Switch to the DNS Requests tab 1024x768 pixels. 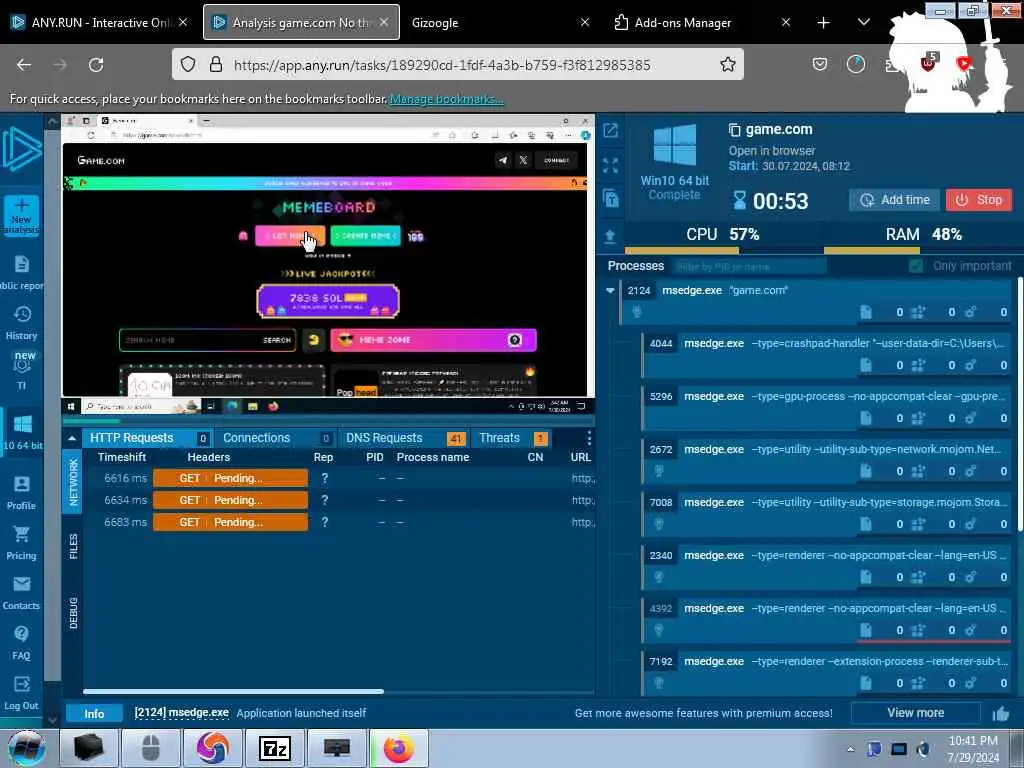coord(403,438)
